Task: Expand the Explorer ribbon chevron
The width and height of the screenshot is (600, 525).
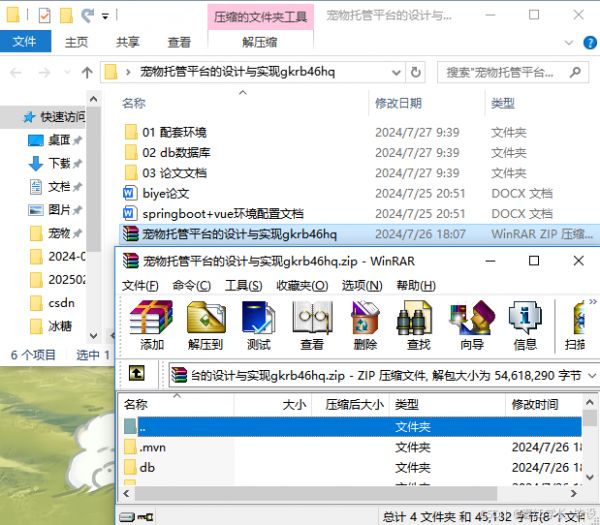Action: [x=569, y=42]
